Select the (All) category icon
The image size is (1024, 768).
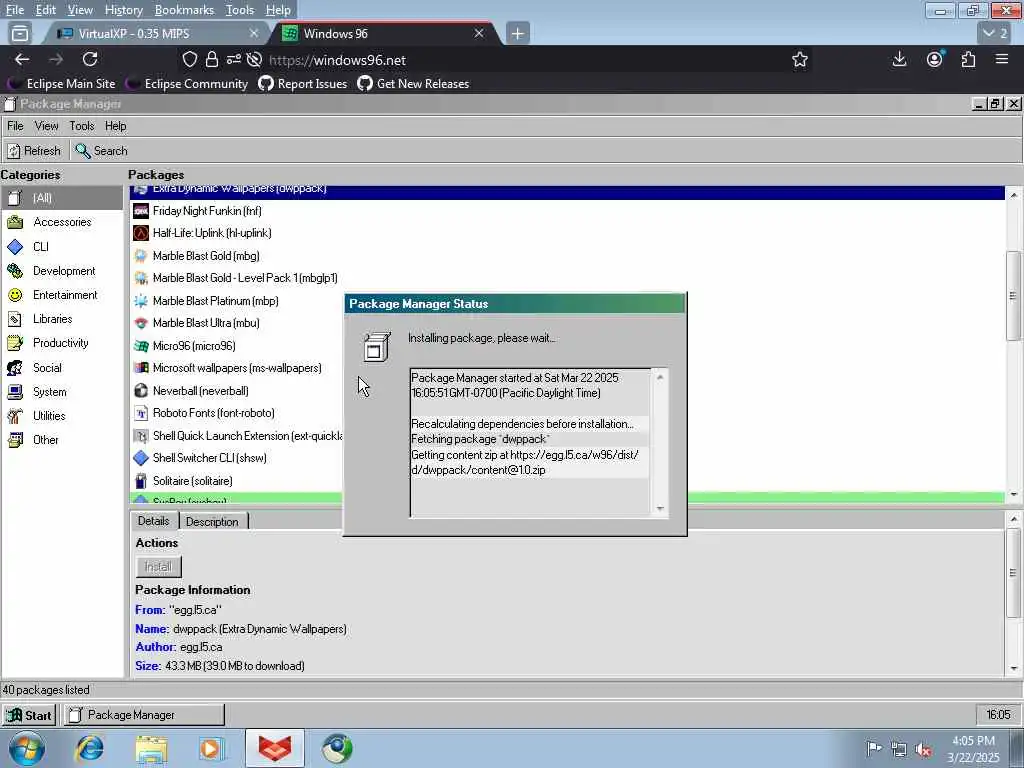pos(15,198)
